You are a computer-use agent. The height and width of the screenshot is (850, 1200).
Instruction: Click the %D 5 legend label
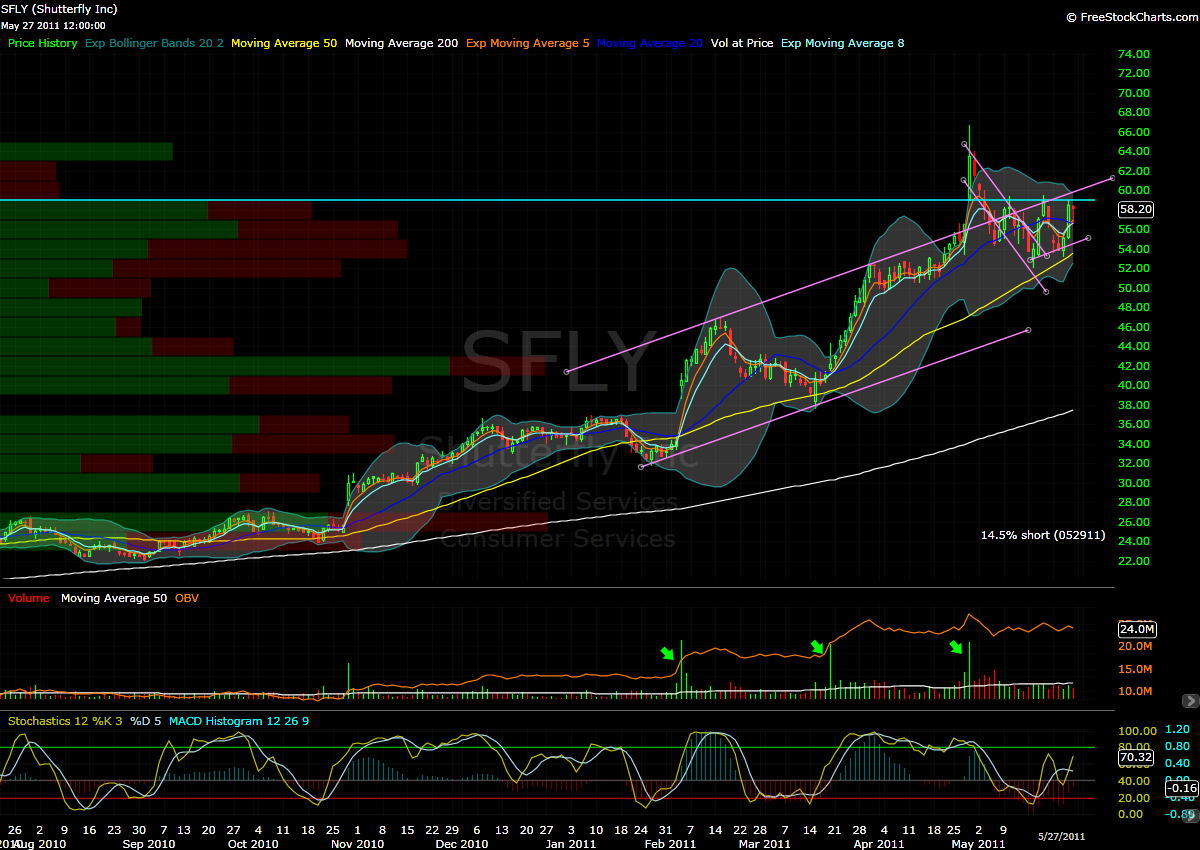(145, 721)
